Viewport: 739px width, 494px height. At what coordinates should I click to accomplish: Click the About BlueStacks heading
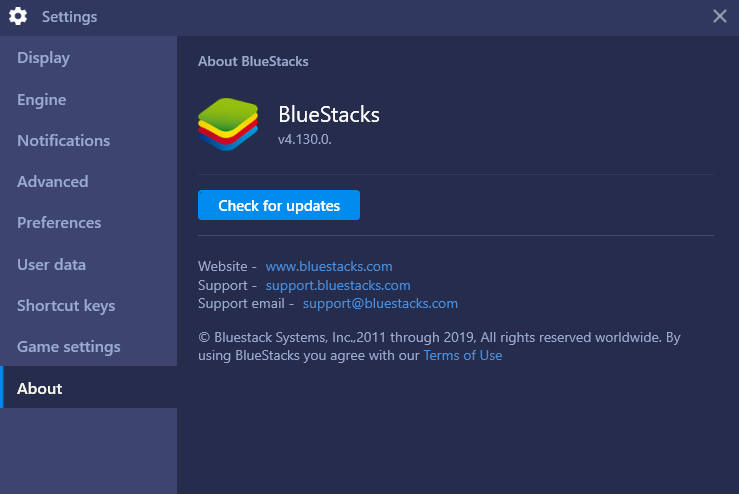pos(253,61)
